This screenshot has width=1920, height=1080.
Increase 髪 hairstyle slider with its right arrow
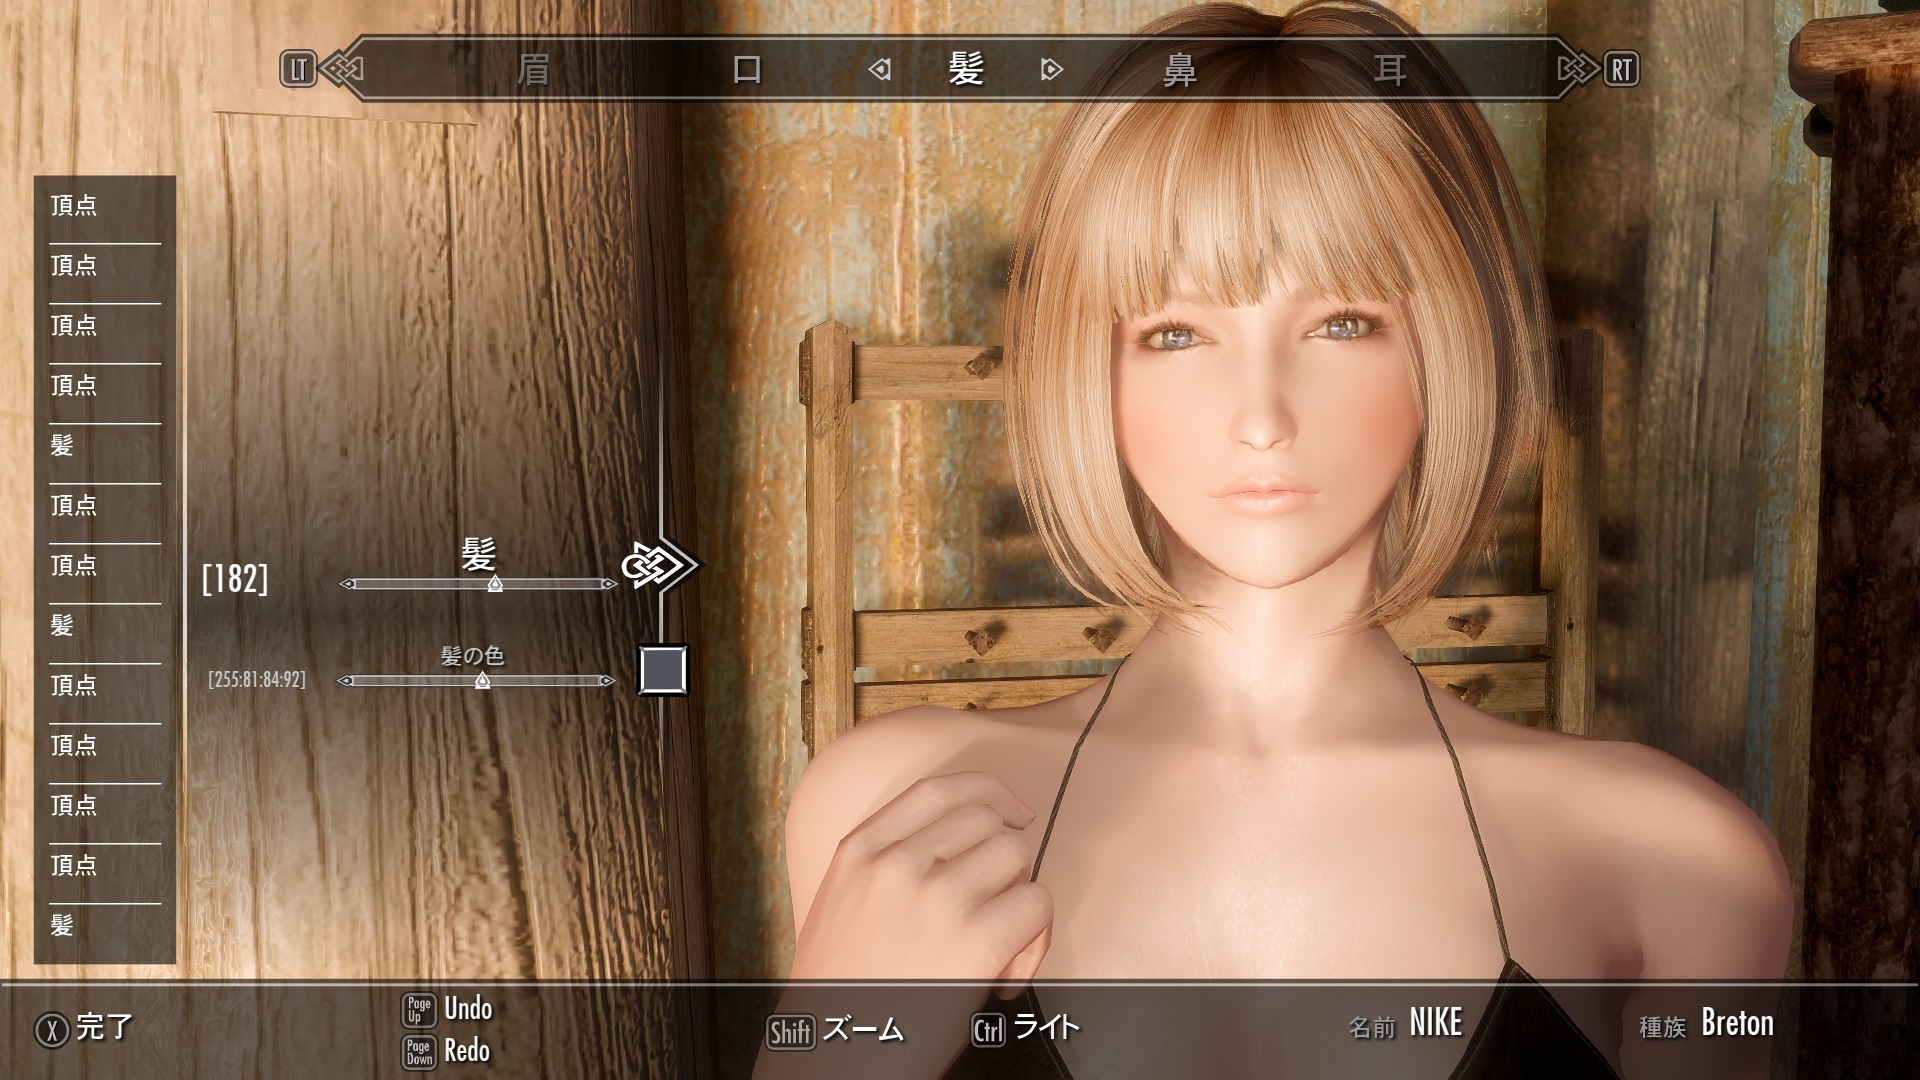(609, 584)
